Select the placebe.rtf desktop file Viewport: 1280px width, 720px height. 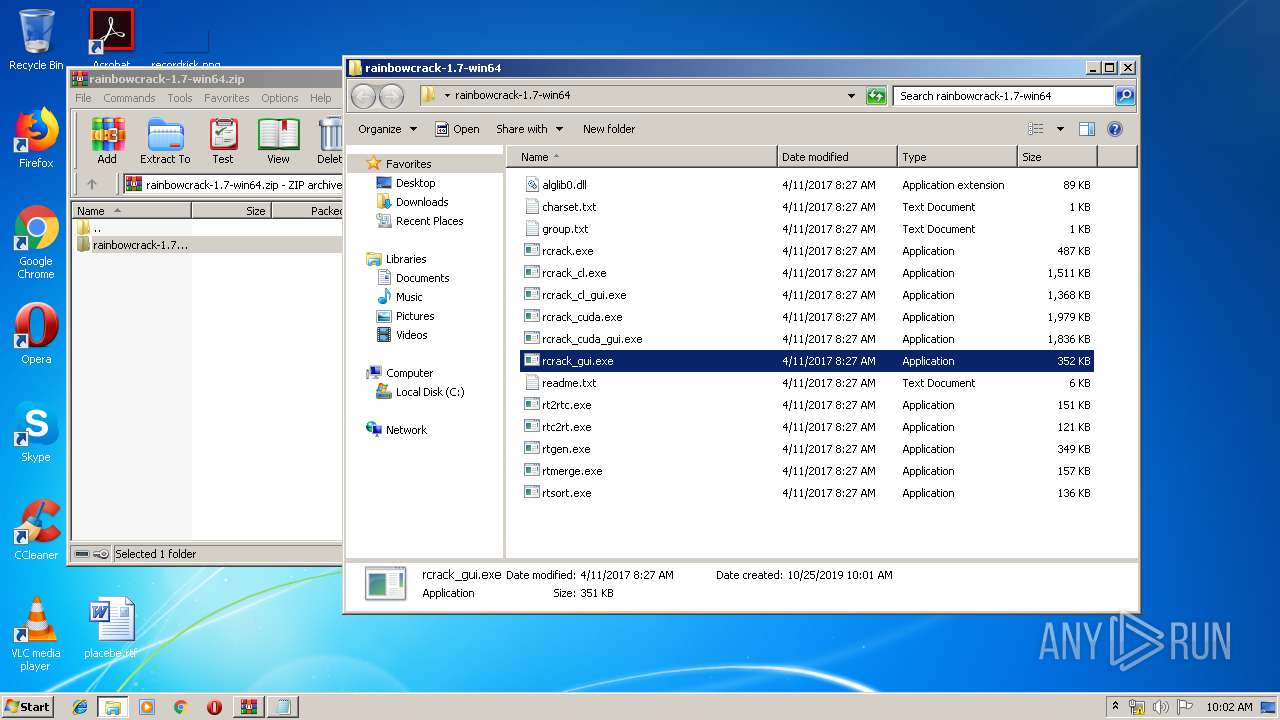click(x=110, y=629)
